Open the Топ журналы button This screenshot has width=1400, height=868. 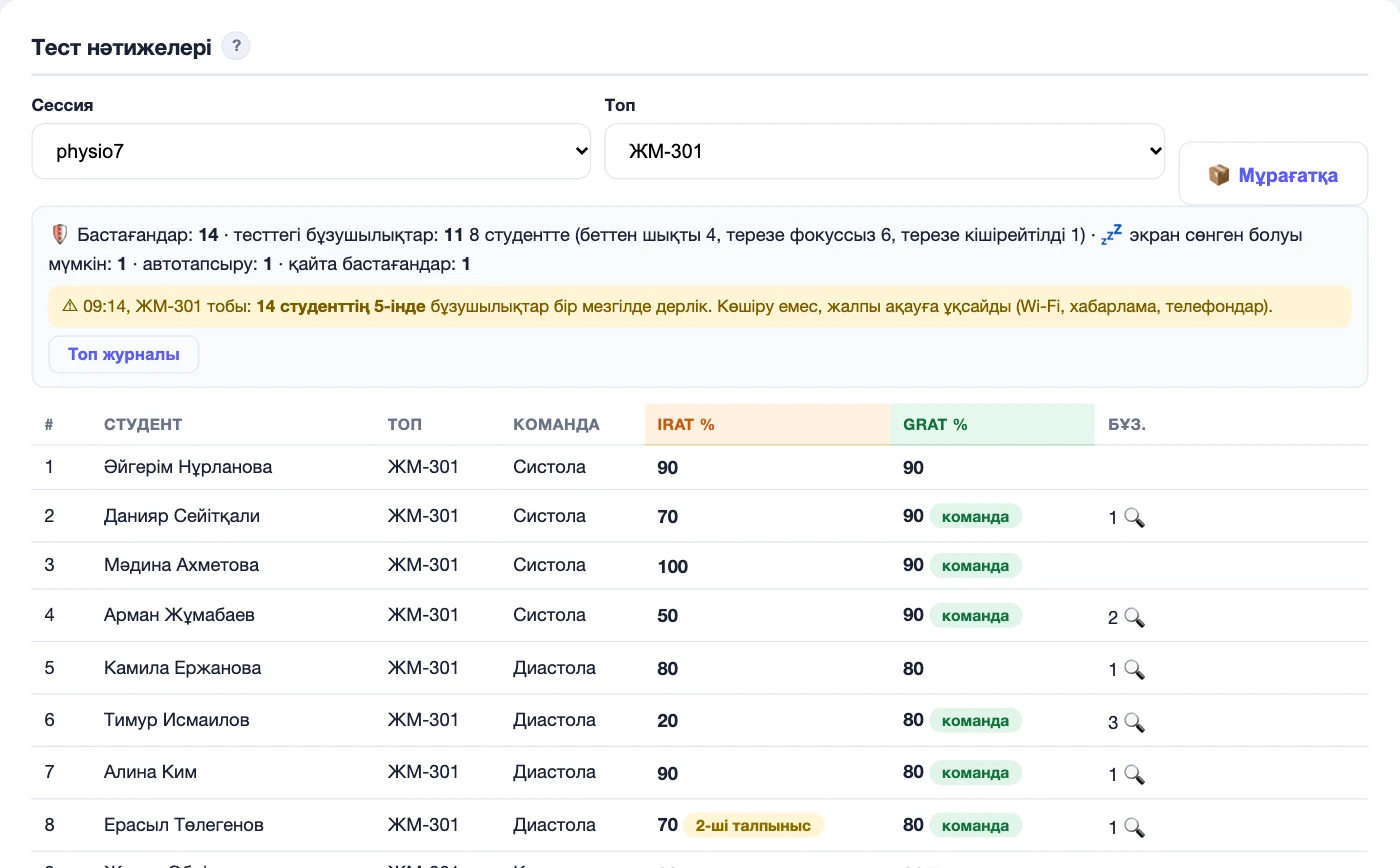click(124, 354)
